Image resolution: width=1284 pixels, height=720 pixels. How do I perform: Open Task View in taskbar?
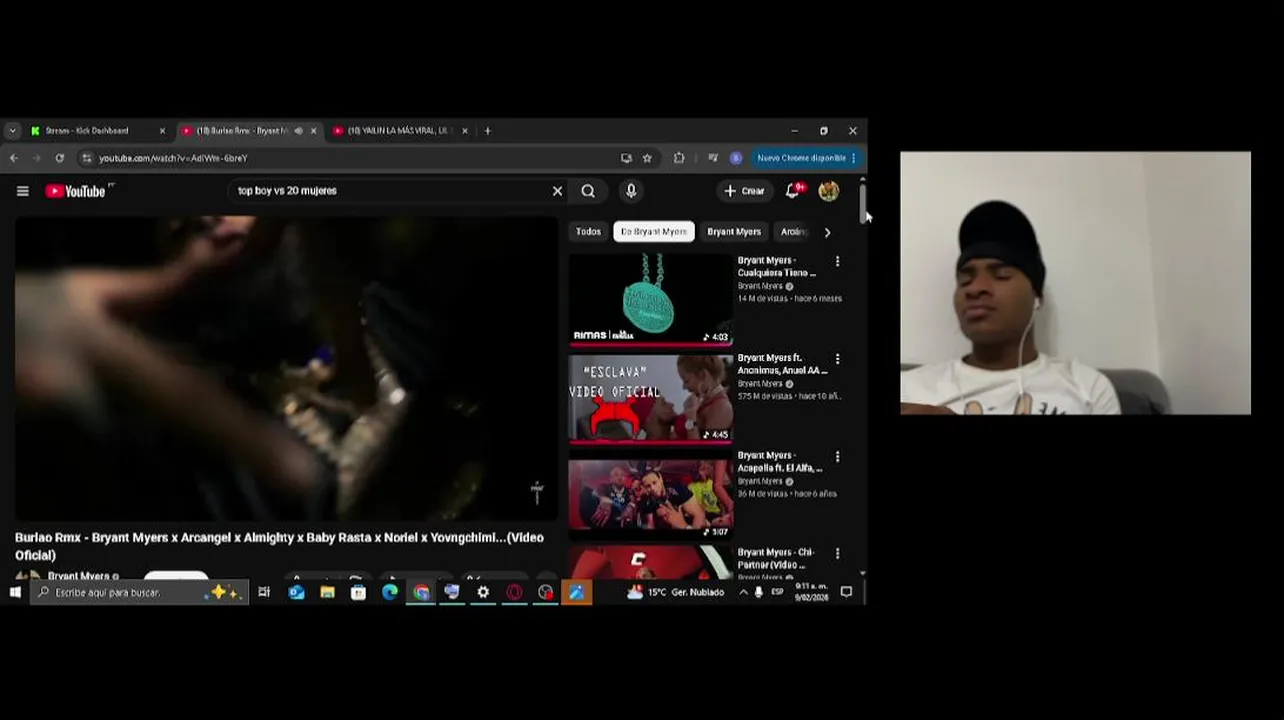point(264,592)
